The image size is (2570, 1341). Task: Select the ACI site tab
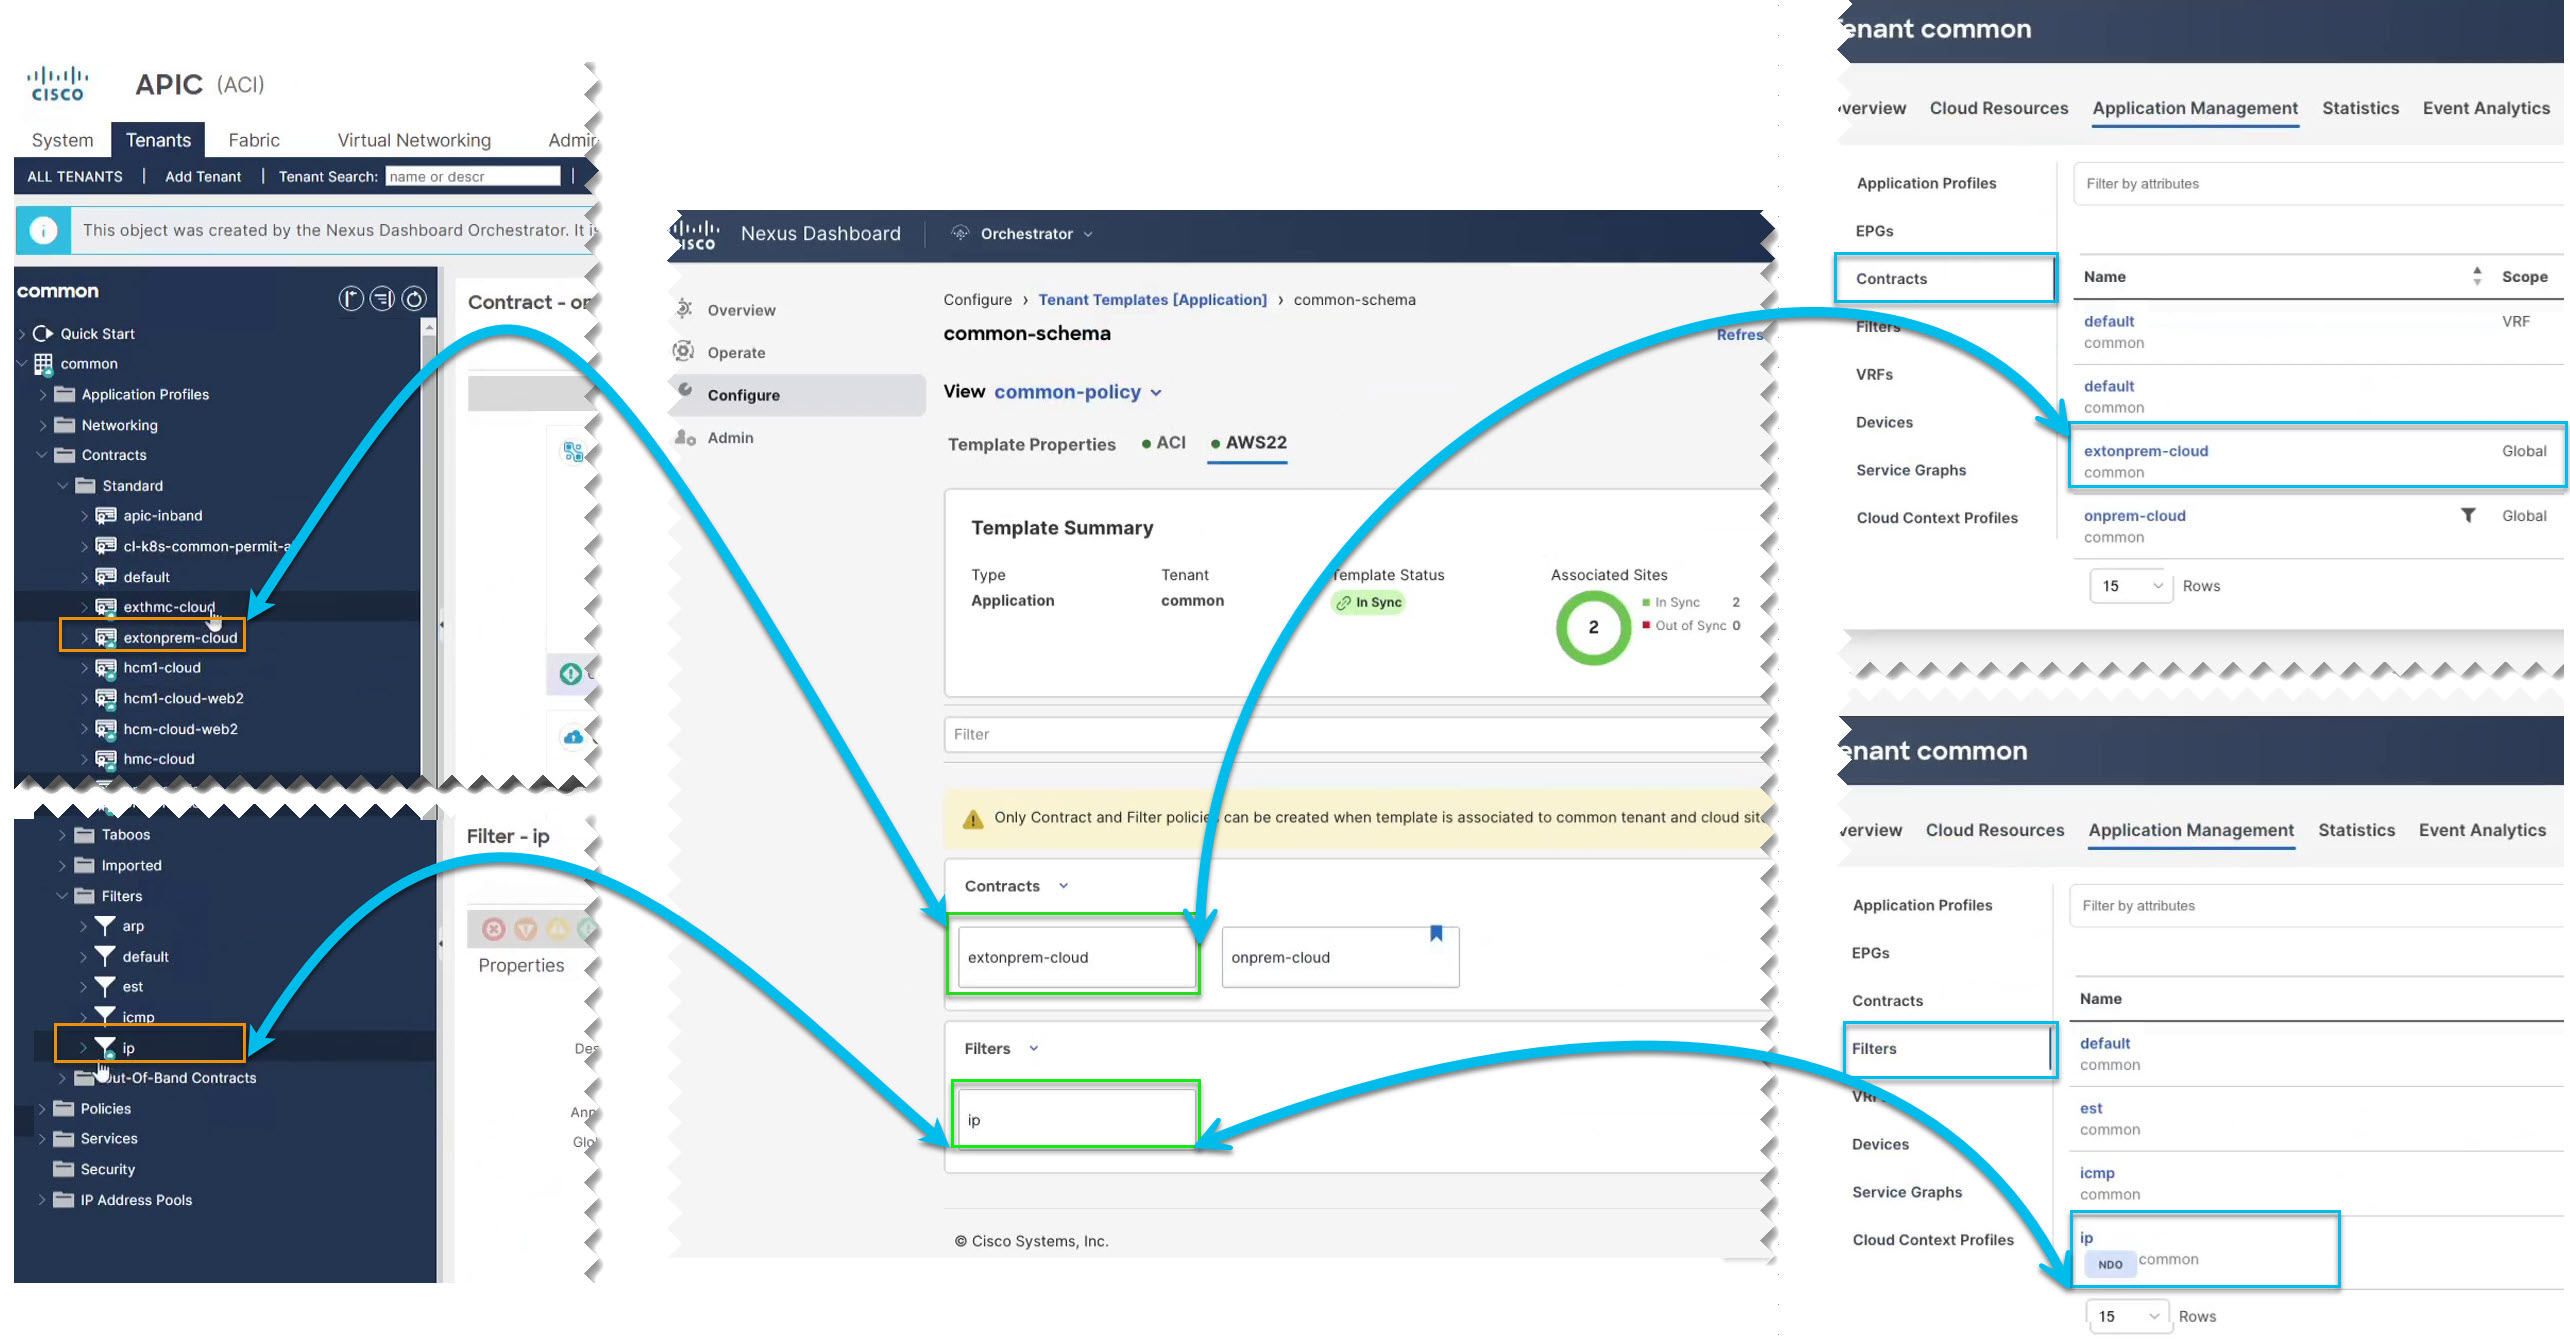click(1163, 442)
